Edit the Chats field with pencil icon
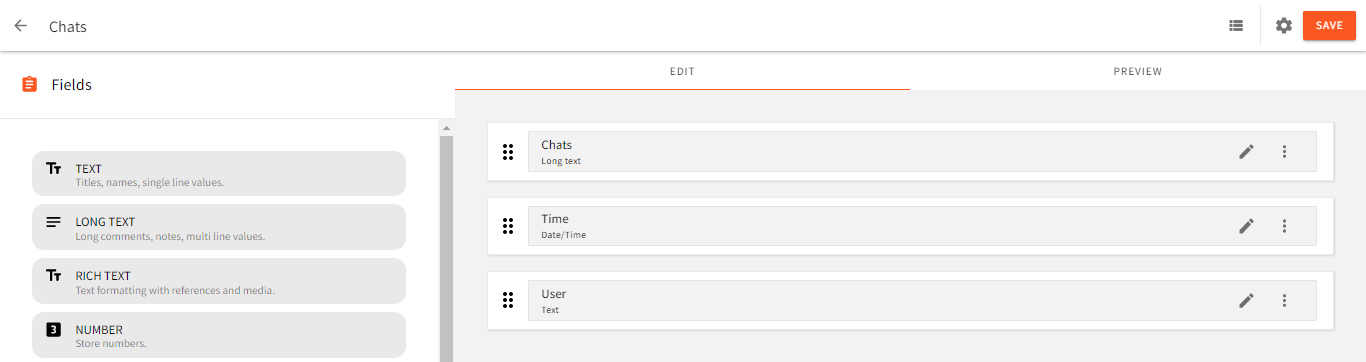 click(1246, 152)
